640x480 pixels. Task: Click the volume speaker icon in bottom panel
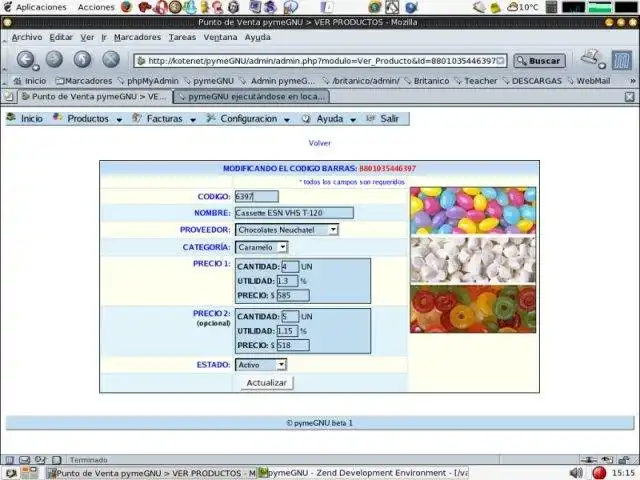click(576, 473)
